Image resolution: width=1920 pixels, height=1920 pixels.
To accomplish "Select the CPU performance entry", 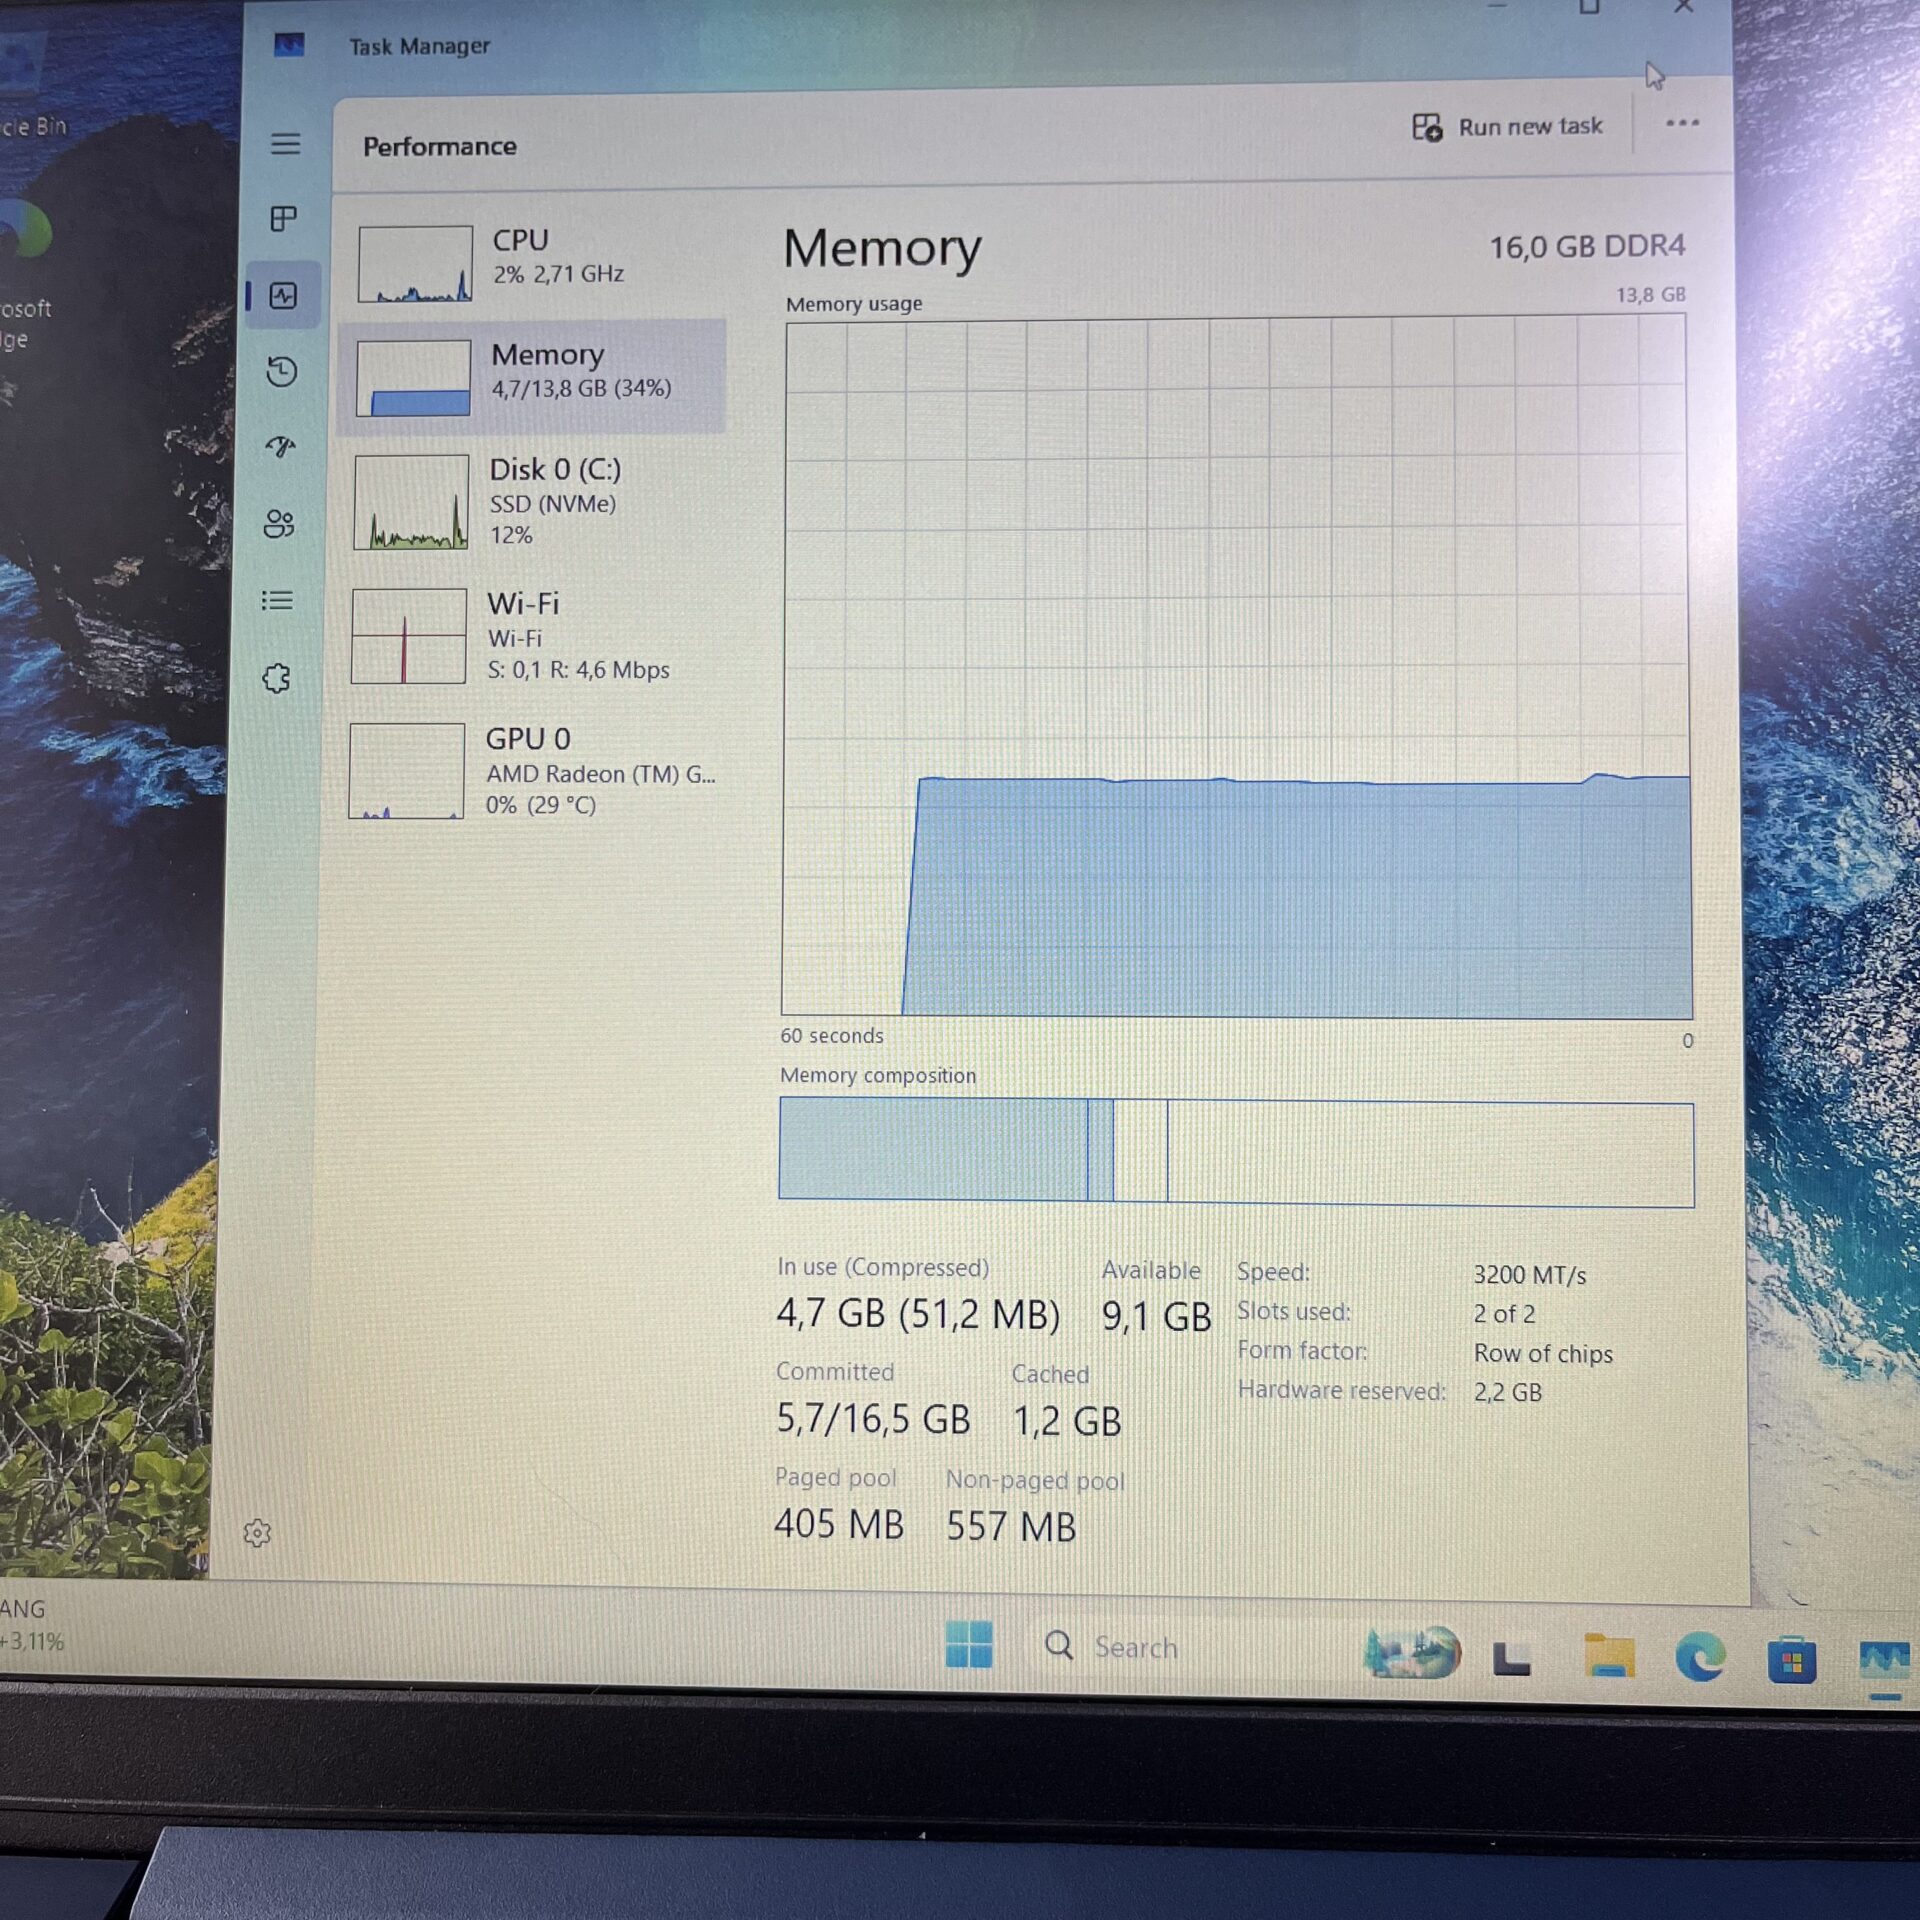I will [x=533, y=263].
